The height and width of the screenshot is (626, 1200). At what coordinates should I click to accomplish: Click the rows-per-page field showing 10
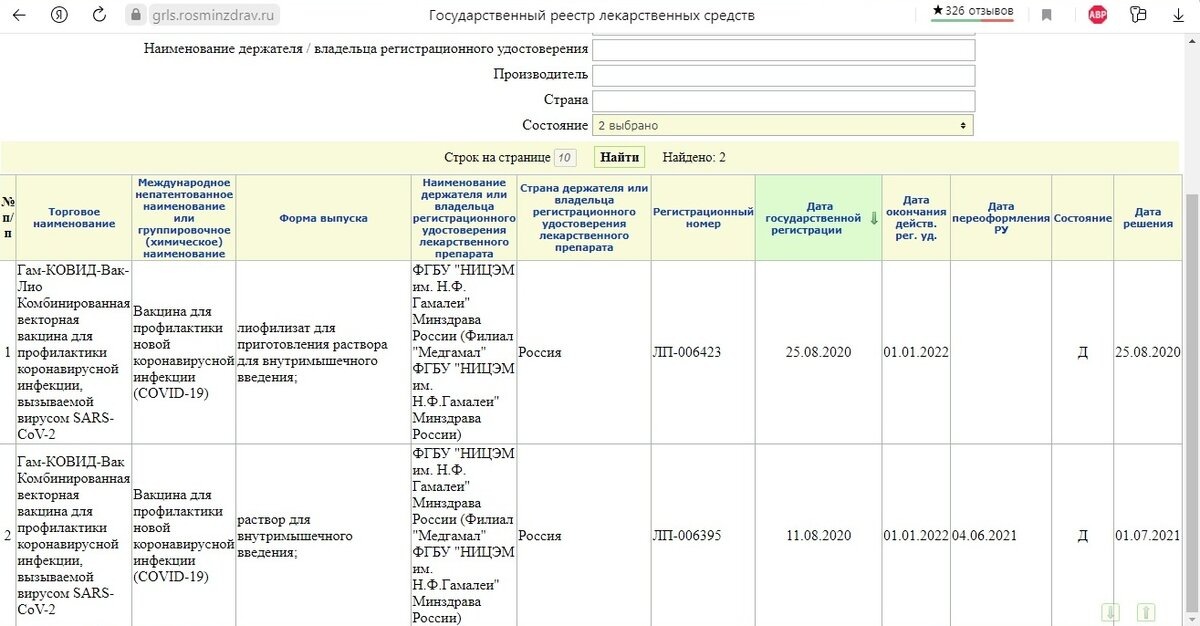[565, 158]
